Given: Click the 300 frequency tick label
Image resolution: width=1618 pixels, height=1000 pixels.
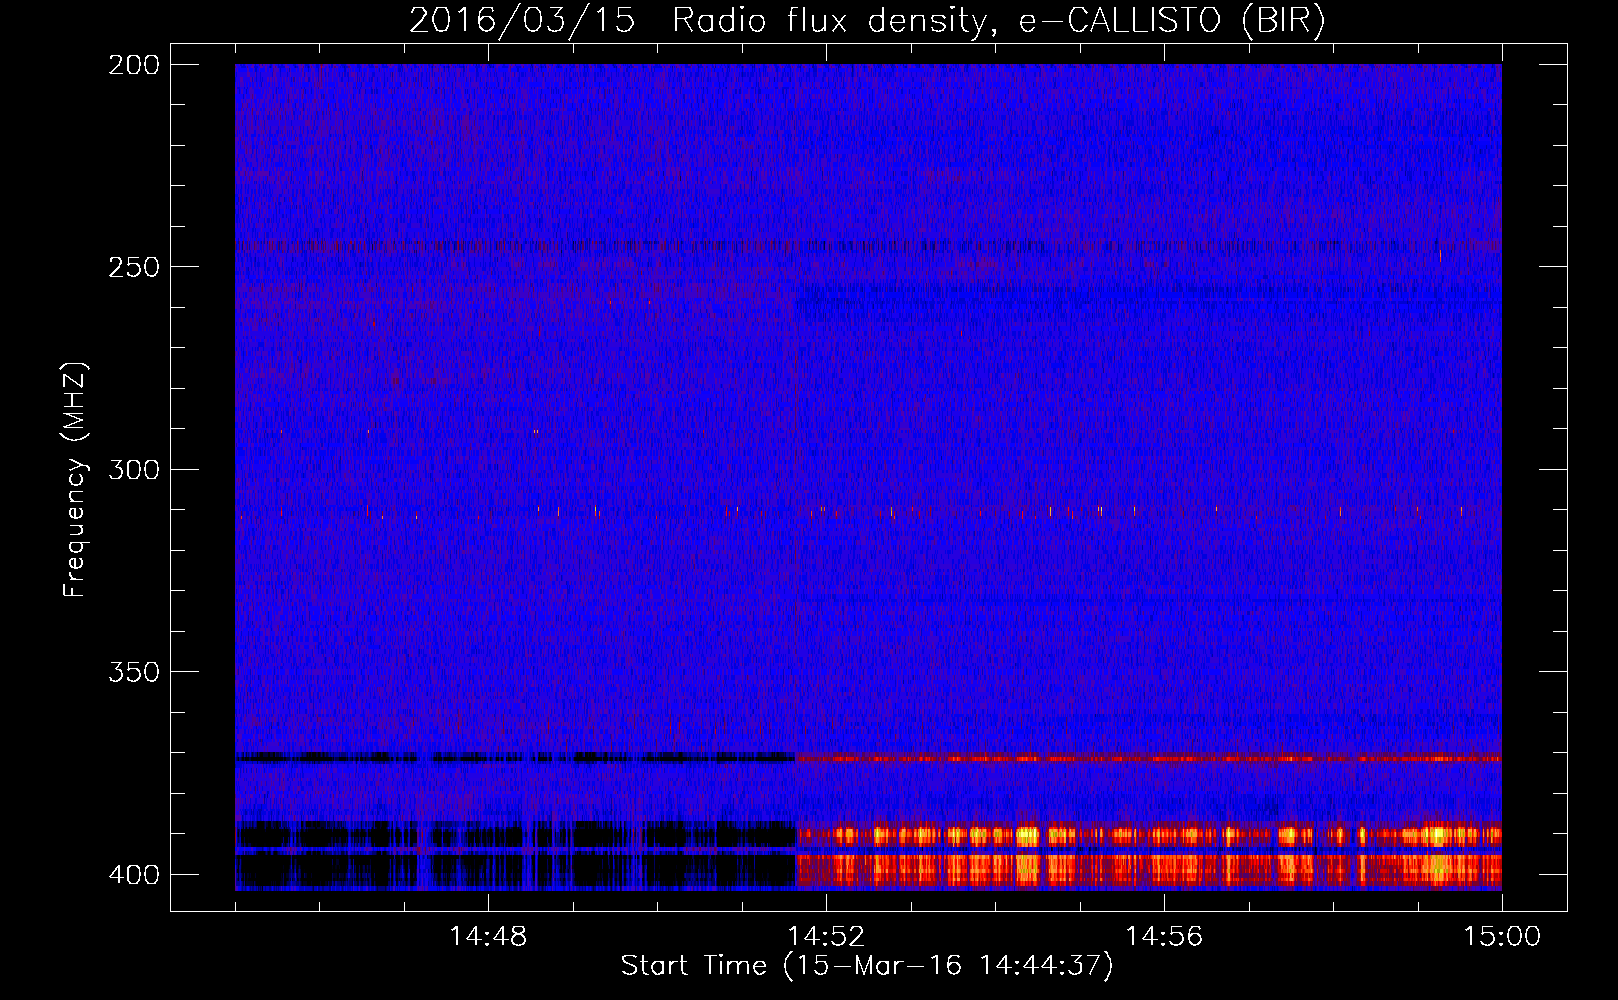Looking at the screenshot, I should [133, 469].
